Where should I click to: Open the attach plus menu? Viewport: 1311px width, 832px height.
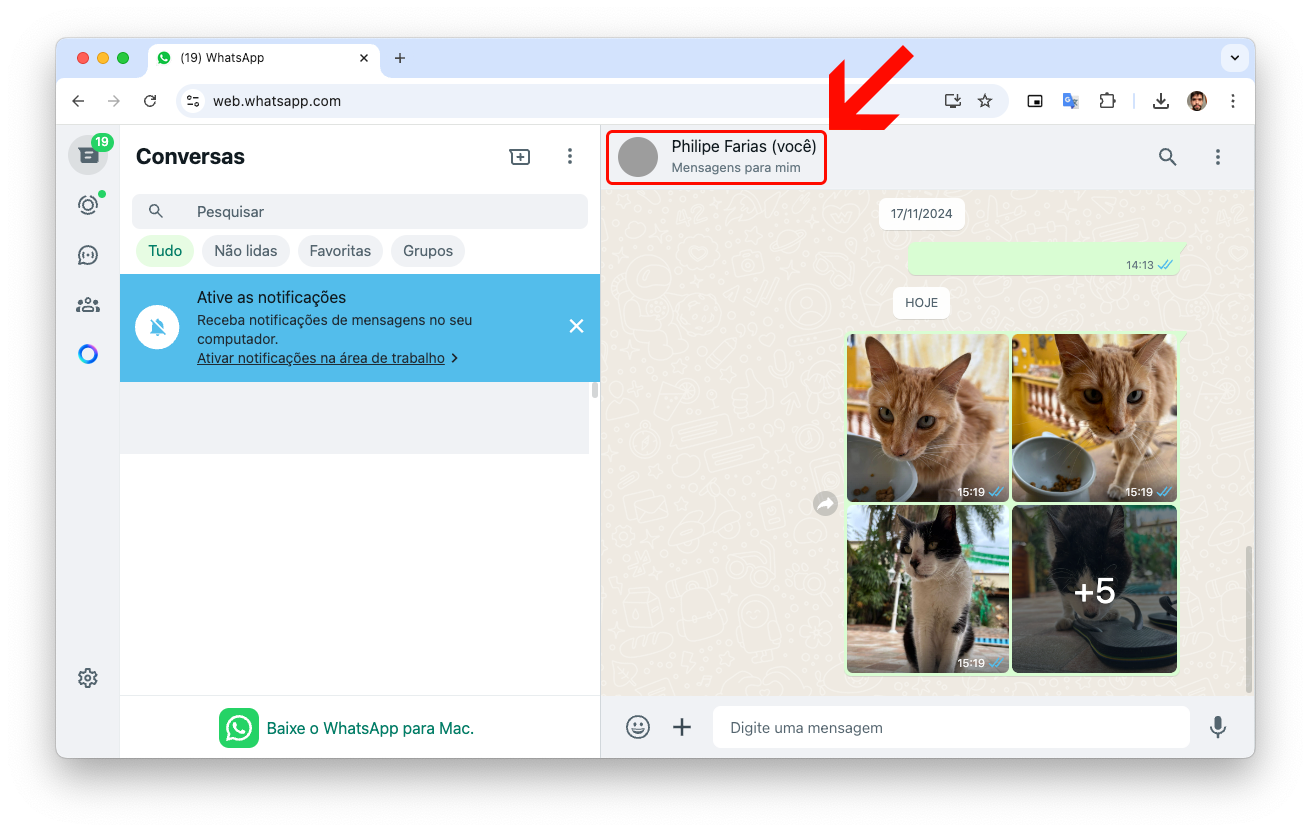click(682, 727)
